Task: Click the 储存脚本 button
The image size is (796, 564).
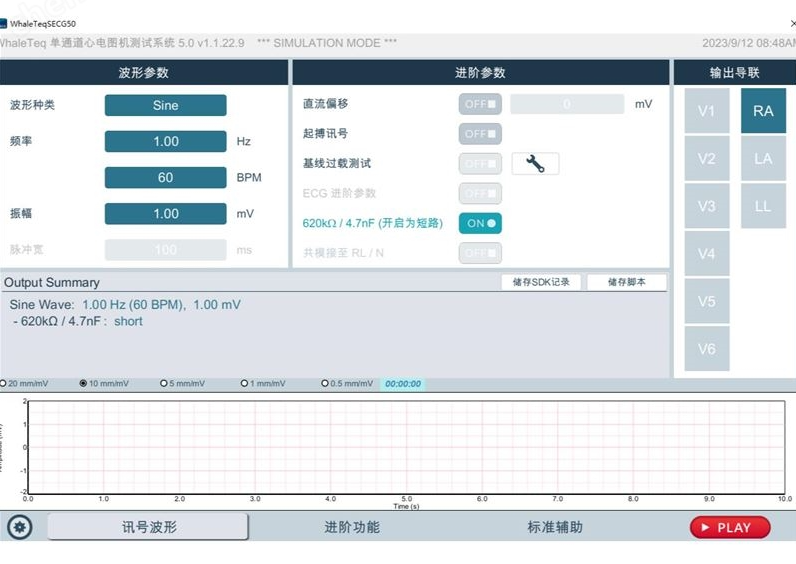Action: [626, 283]
